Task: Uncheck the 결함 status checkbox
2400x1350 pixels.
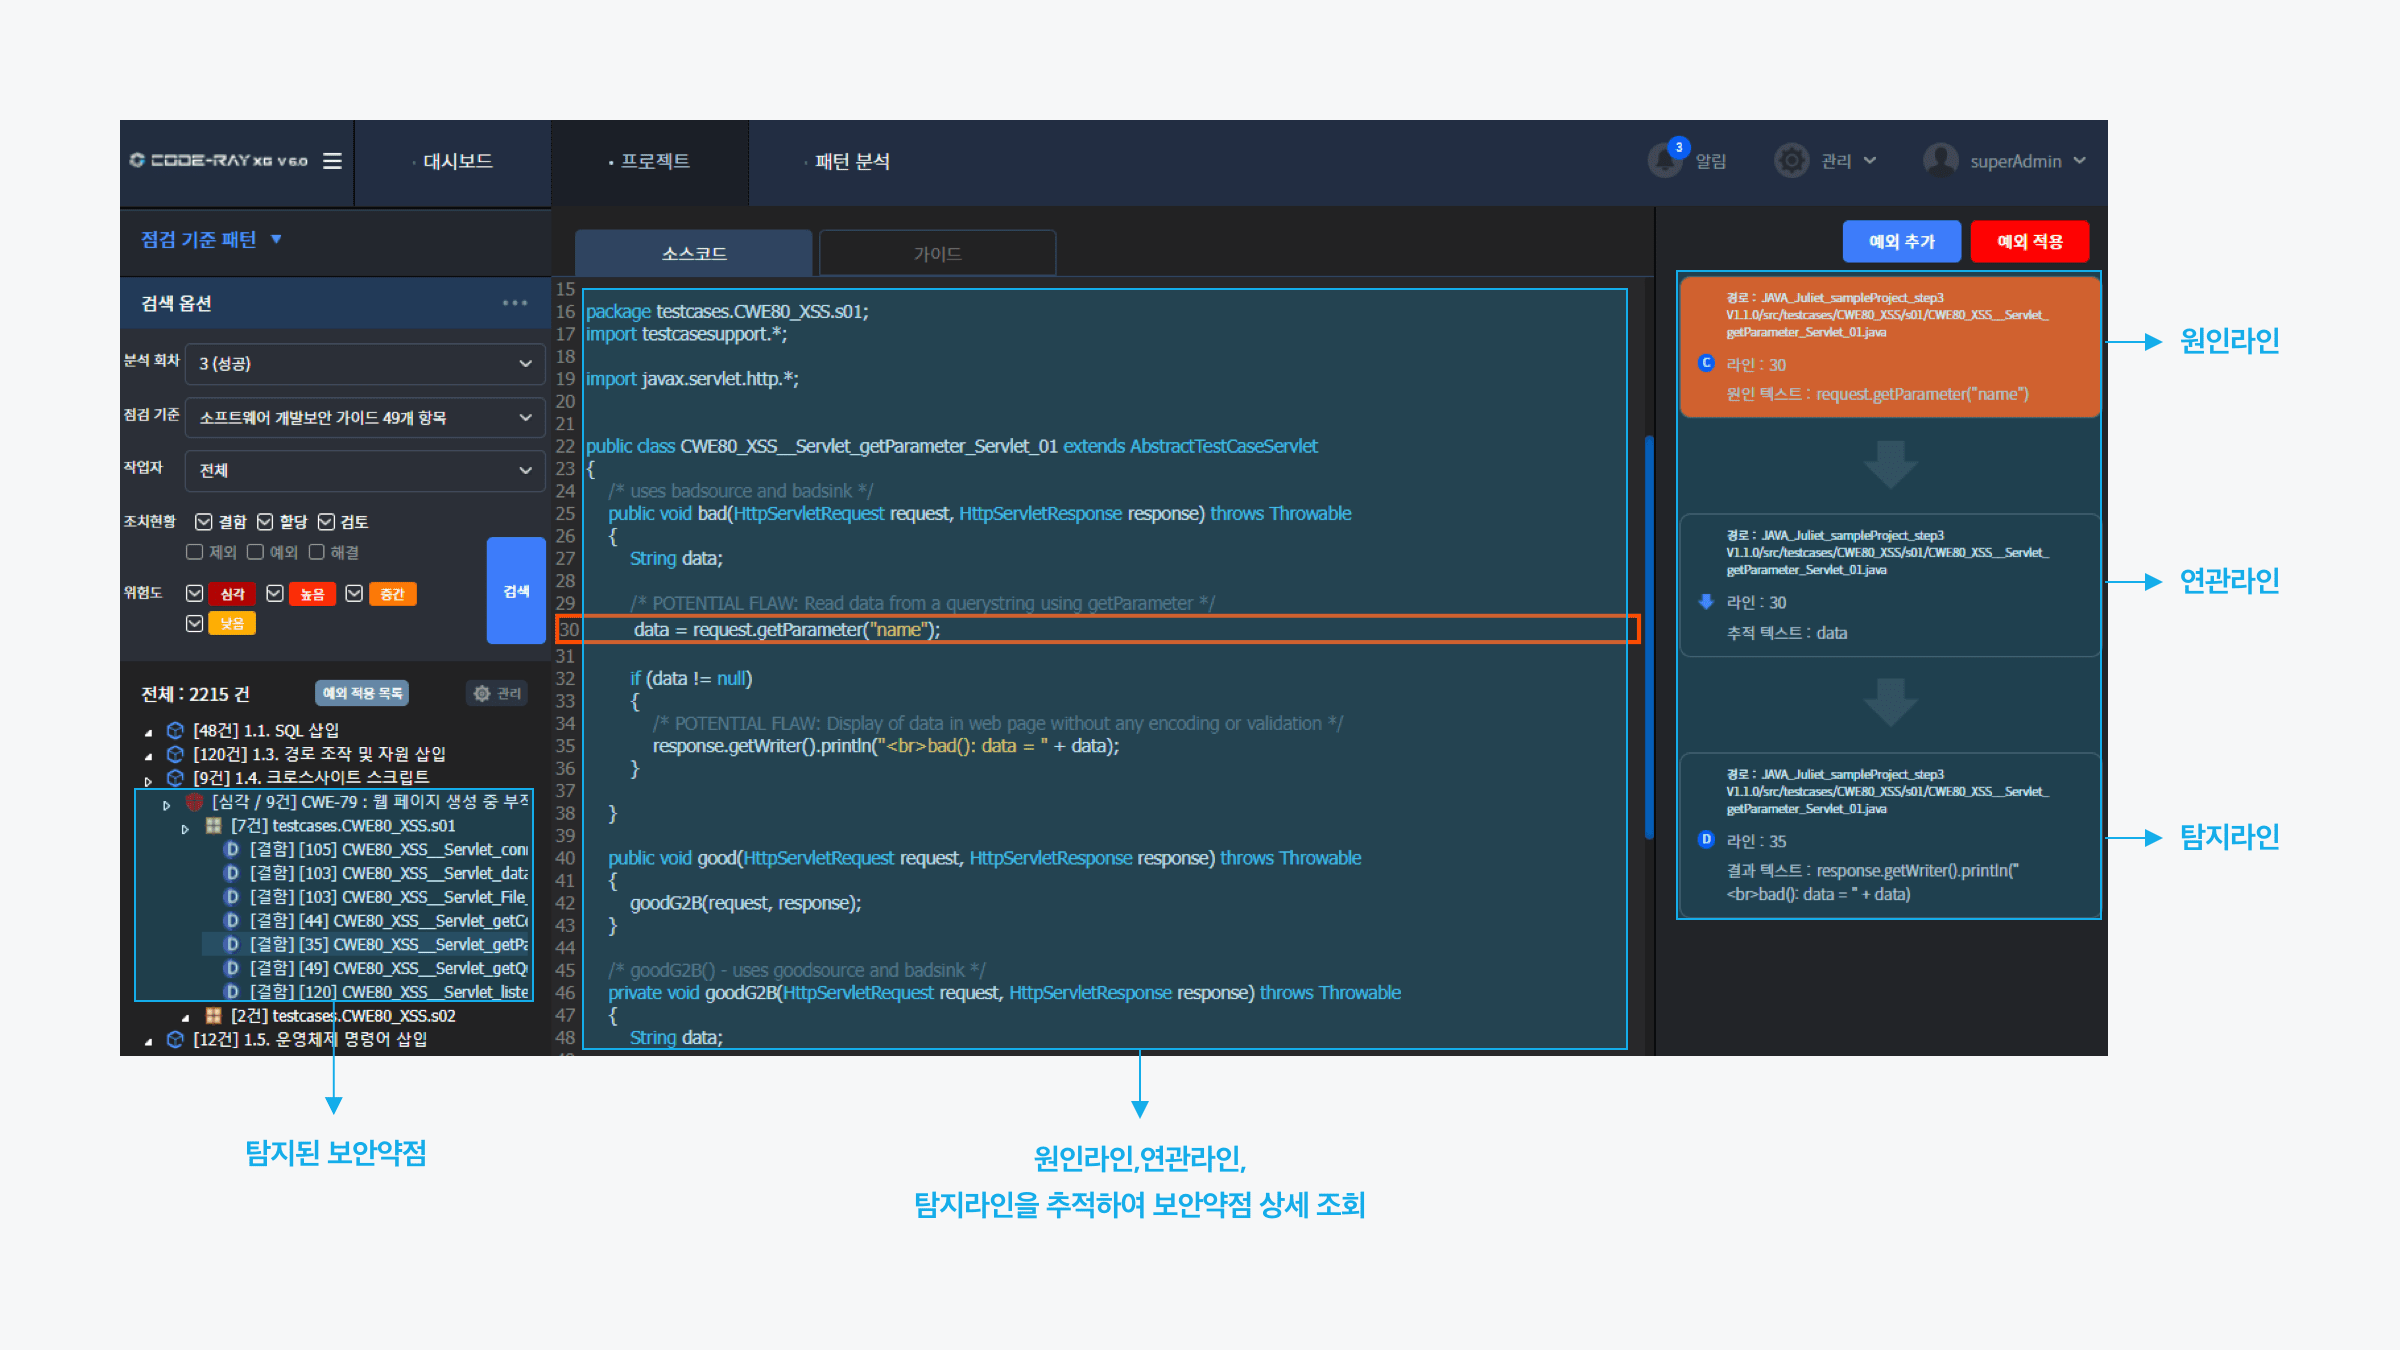Action: (x=204, y=522)
